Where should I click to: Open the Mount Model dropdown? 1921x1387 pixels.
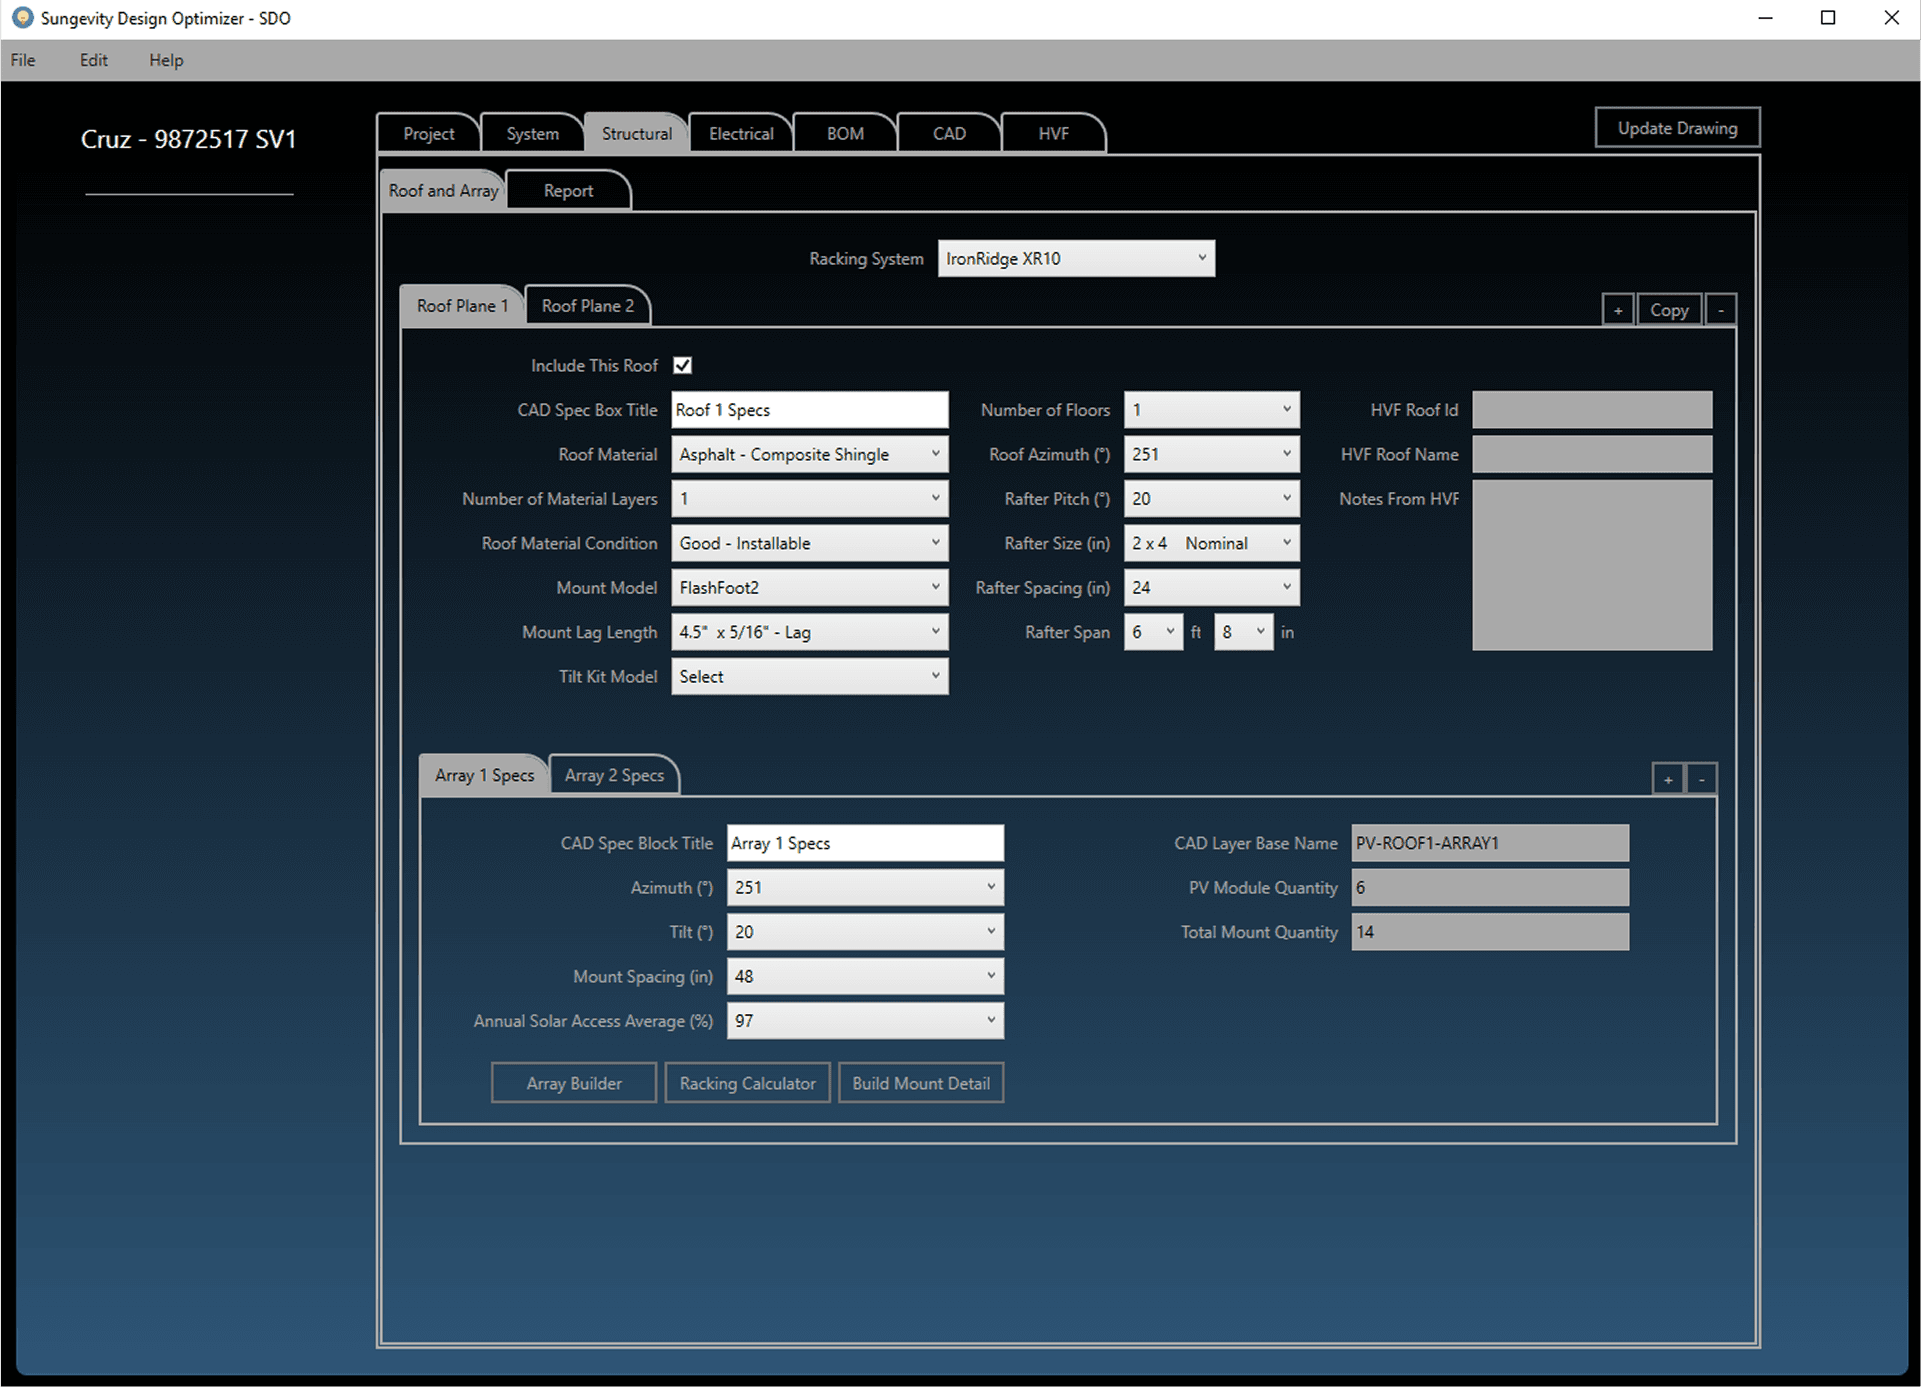(809, 588)
